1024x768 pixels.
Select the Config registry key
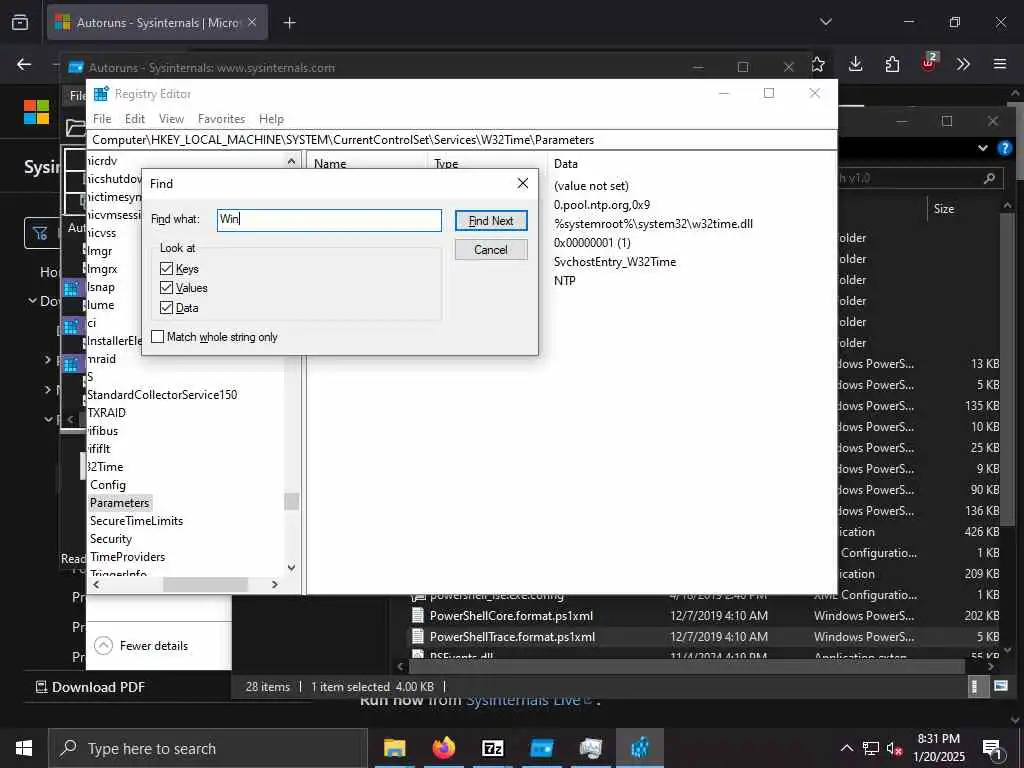pos(108,485)
